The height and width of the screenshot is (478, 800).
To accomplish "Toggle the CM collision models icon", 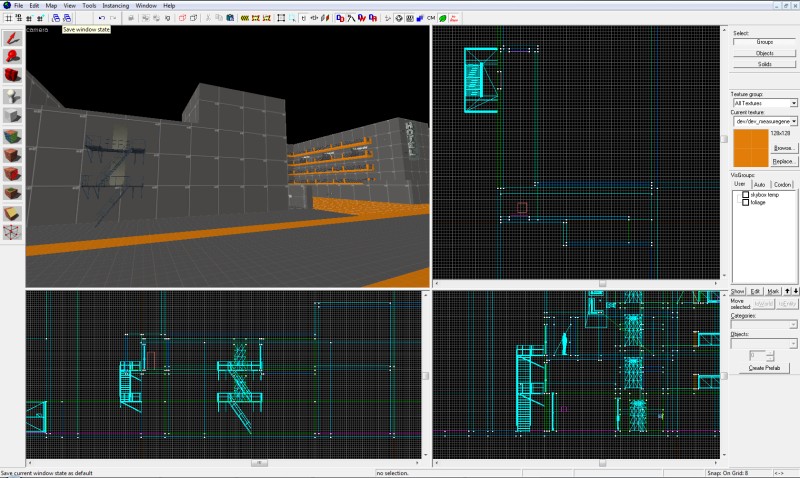I will (x=431, y=18).
